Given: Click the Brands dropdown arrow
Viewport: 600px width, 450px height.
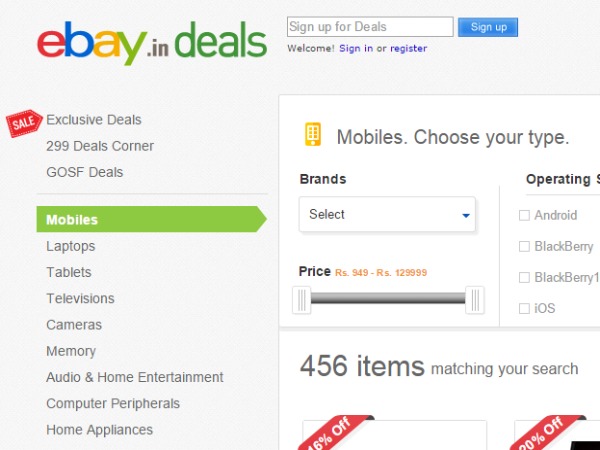Looking at the screenshot, I should (x=466, y=215).
